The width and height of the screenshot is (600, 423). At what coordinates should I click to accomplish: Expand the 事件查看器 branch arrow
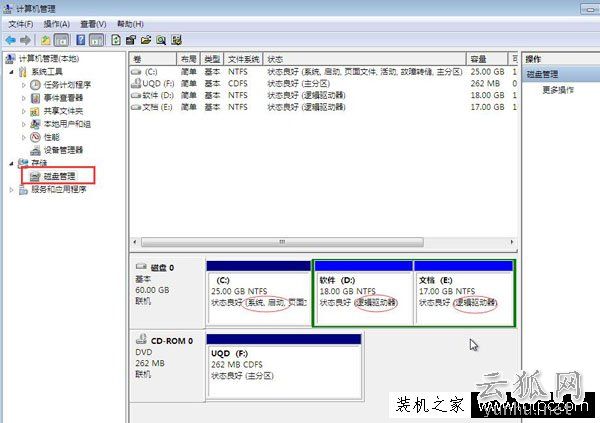pos(23,98)
